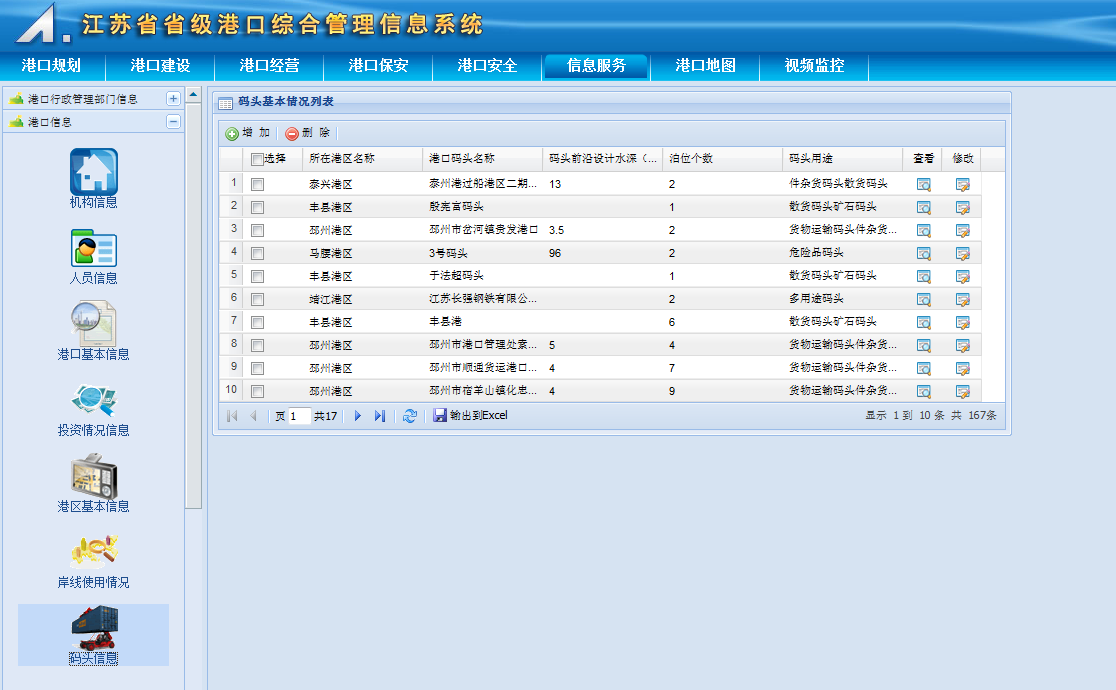1116x690 pixels.
Task: Click the 增加 add button
Action: (x=248, y=133)
